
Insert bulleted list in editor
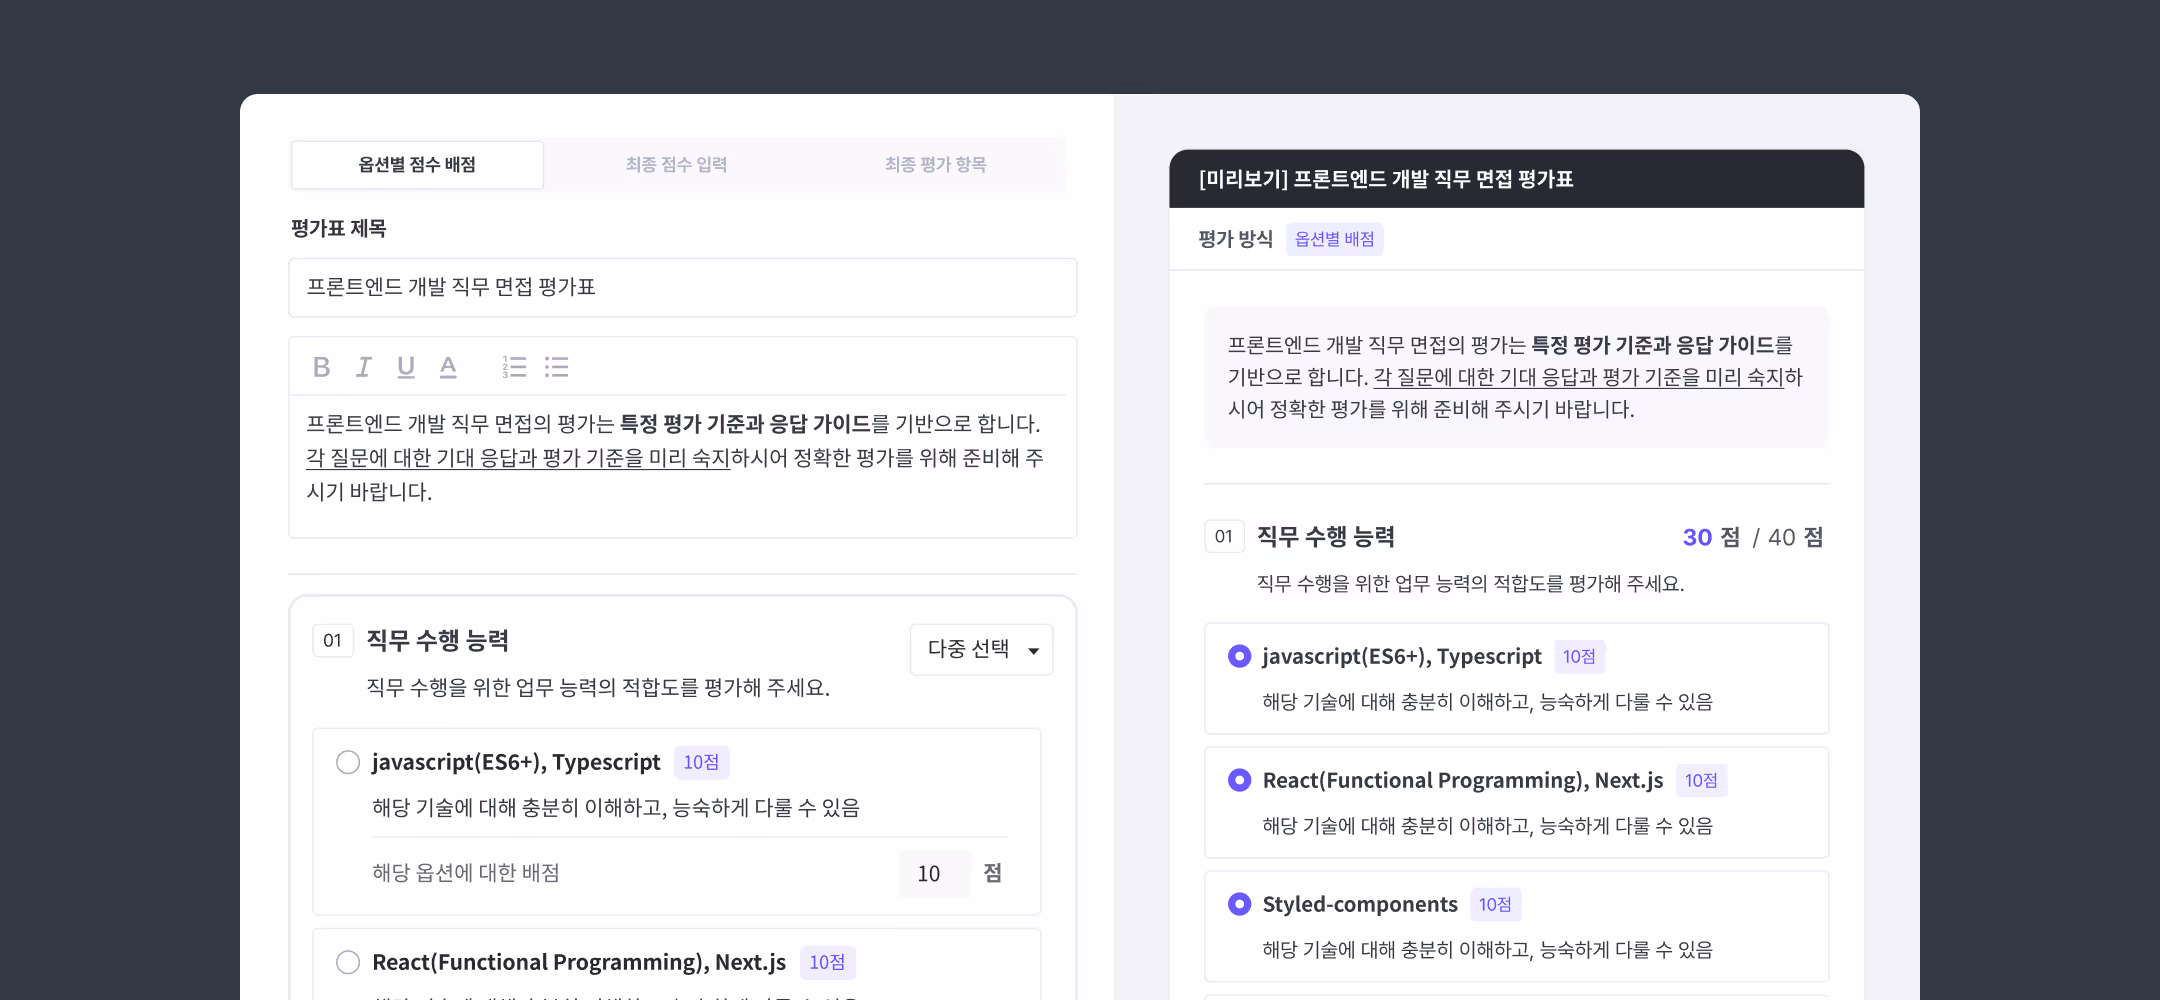pyautogui.click(x=557, y=367)
